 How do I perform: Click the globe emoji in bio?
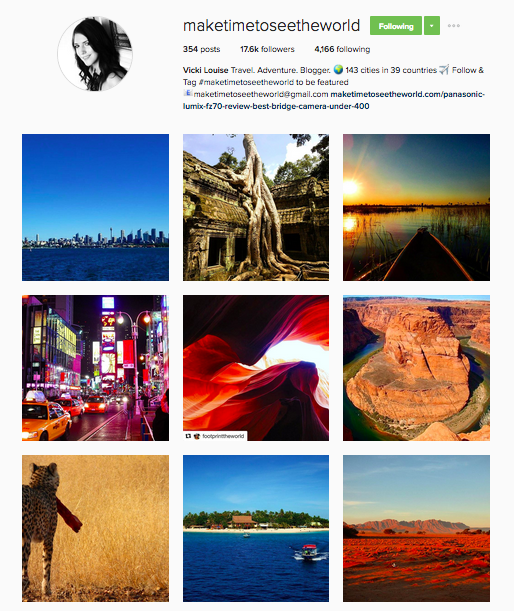coord(339,70)
